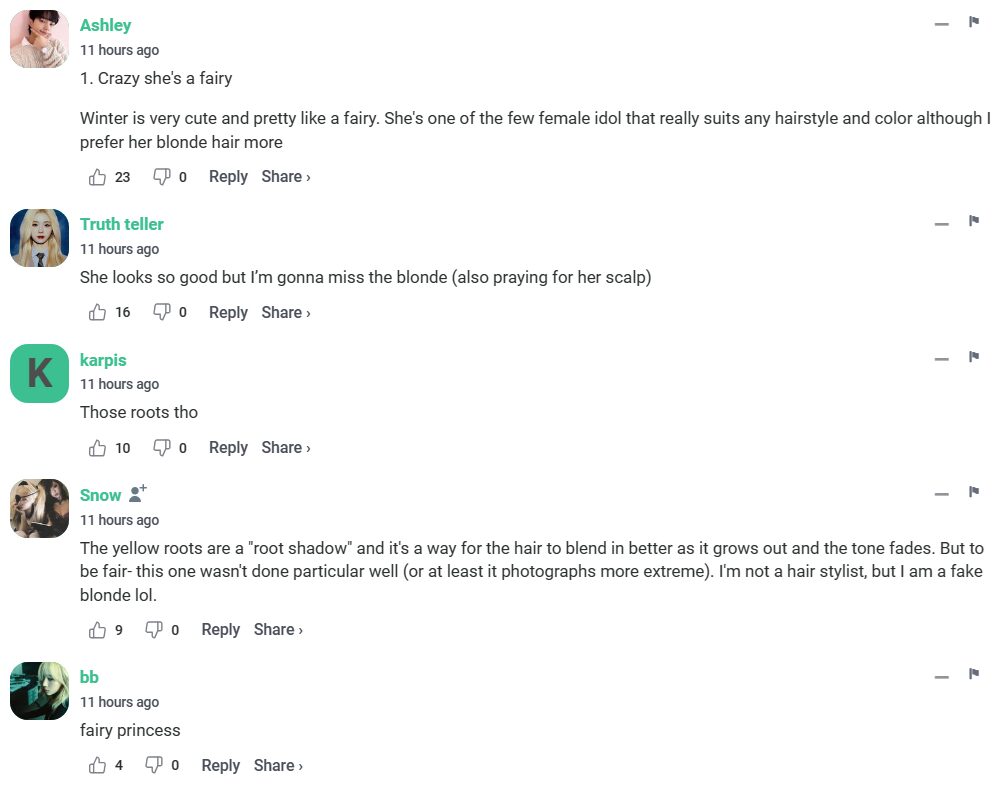
Task: Collapse Ashley's comment thread
Action: click(x=941, y=24)
